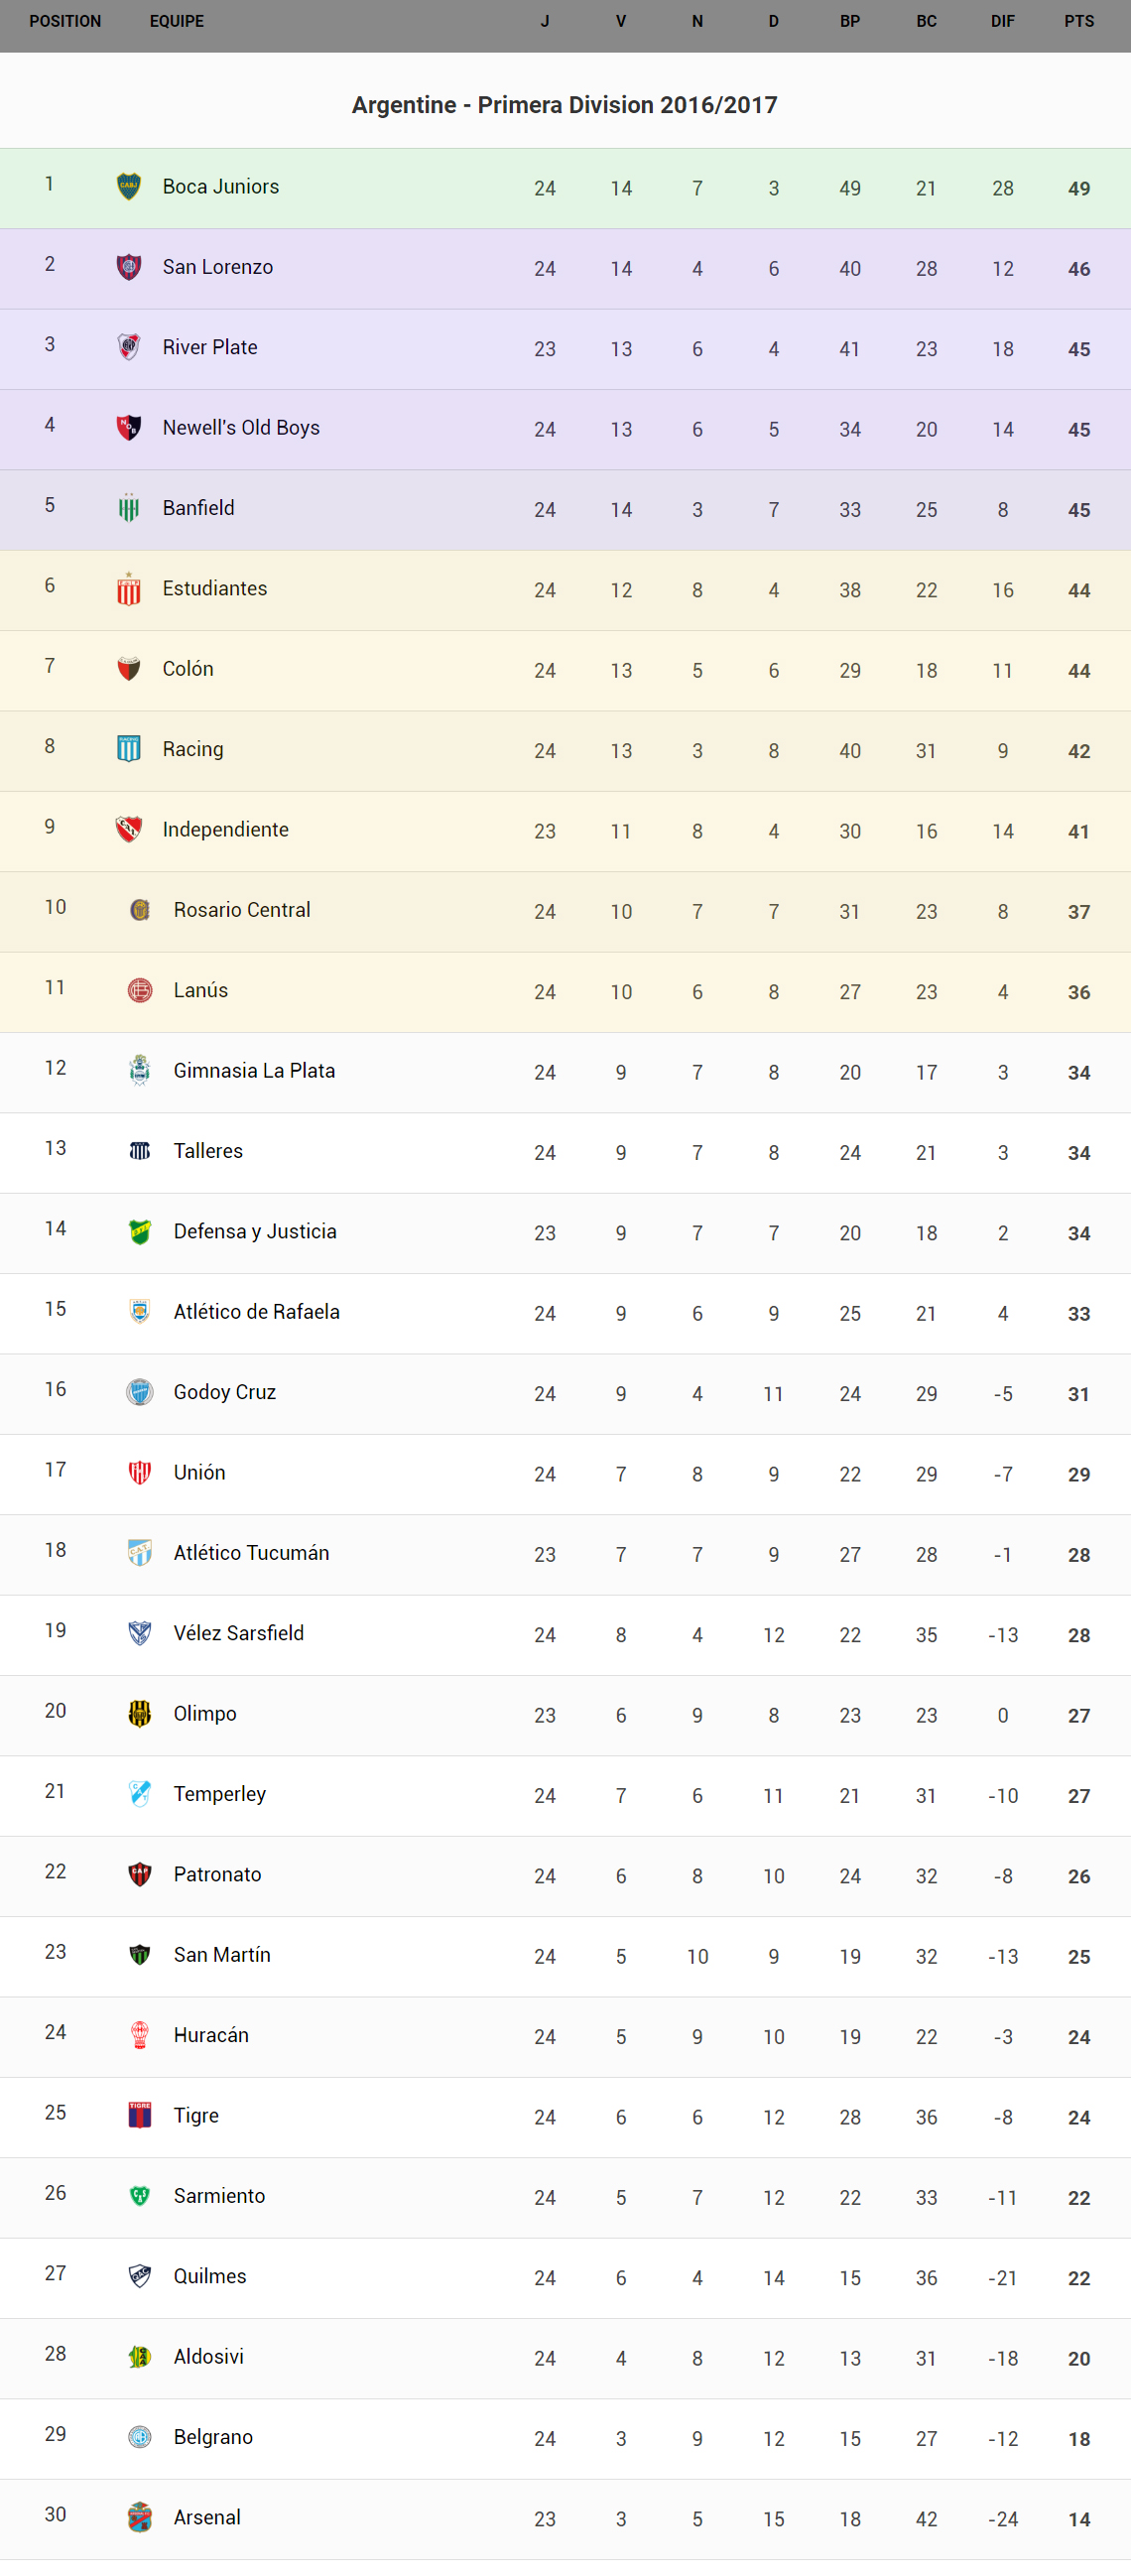Click the Independiente crest icon

pos(129,829)
